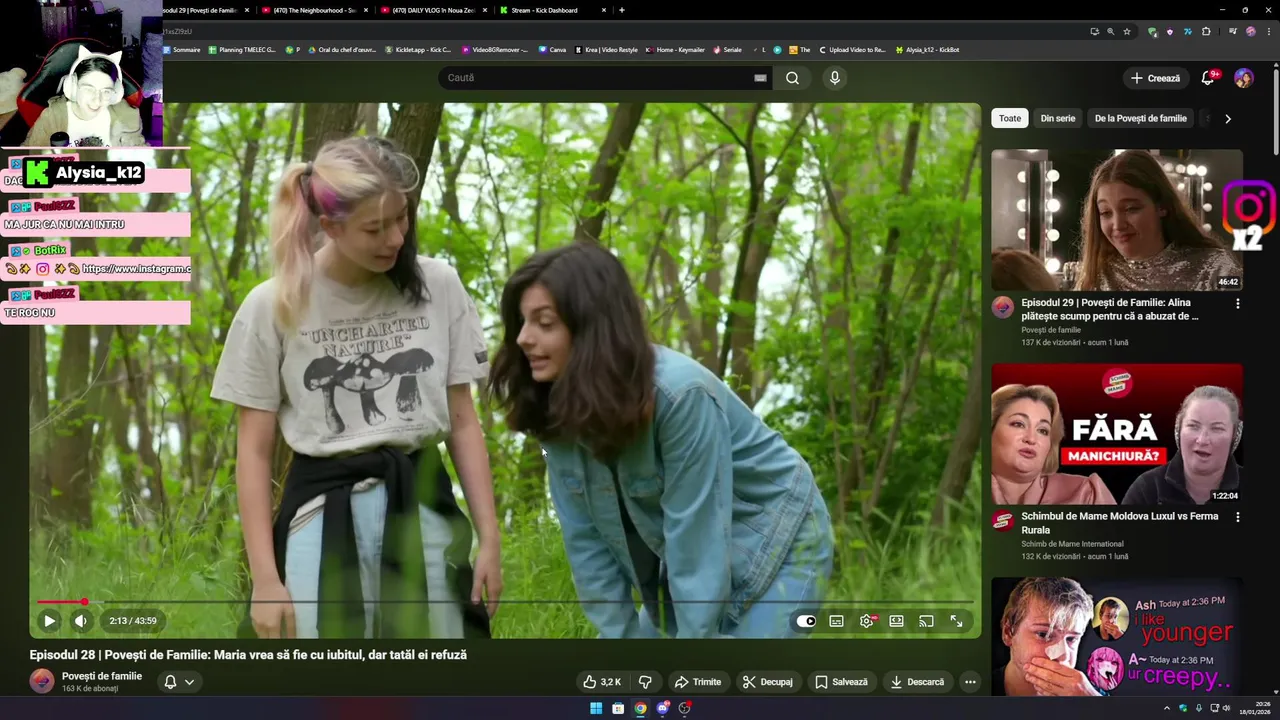Image resolution: width=1280 pixels, height=720 pixels.
Task: Cast video to a TV
Action: tap(926, 621)
